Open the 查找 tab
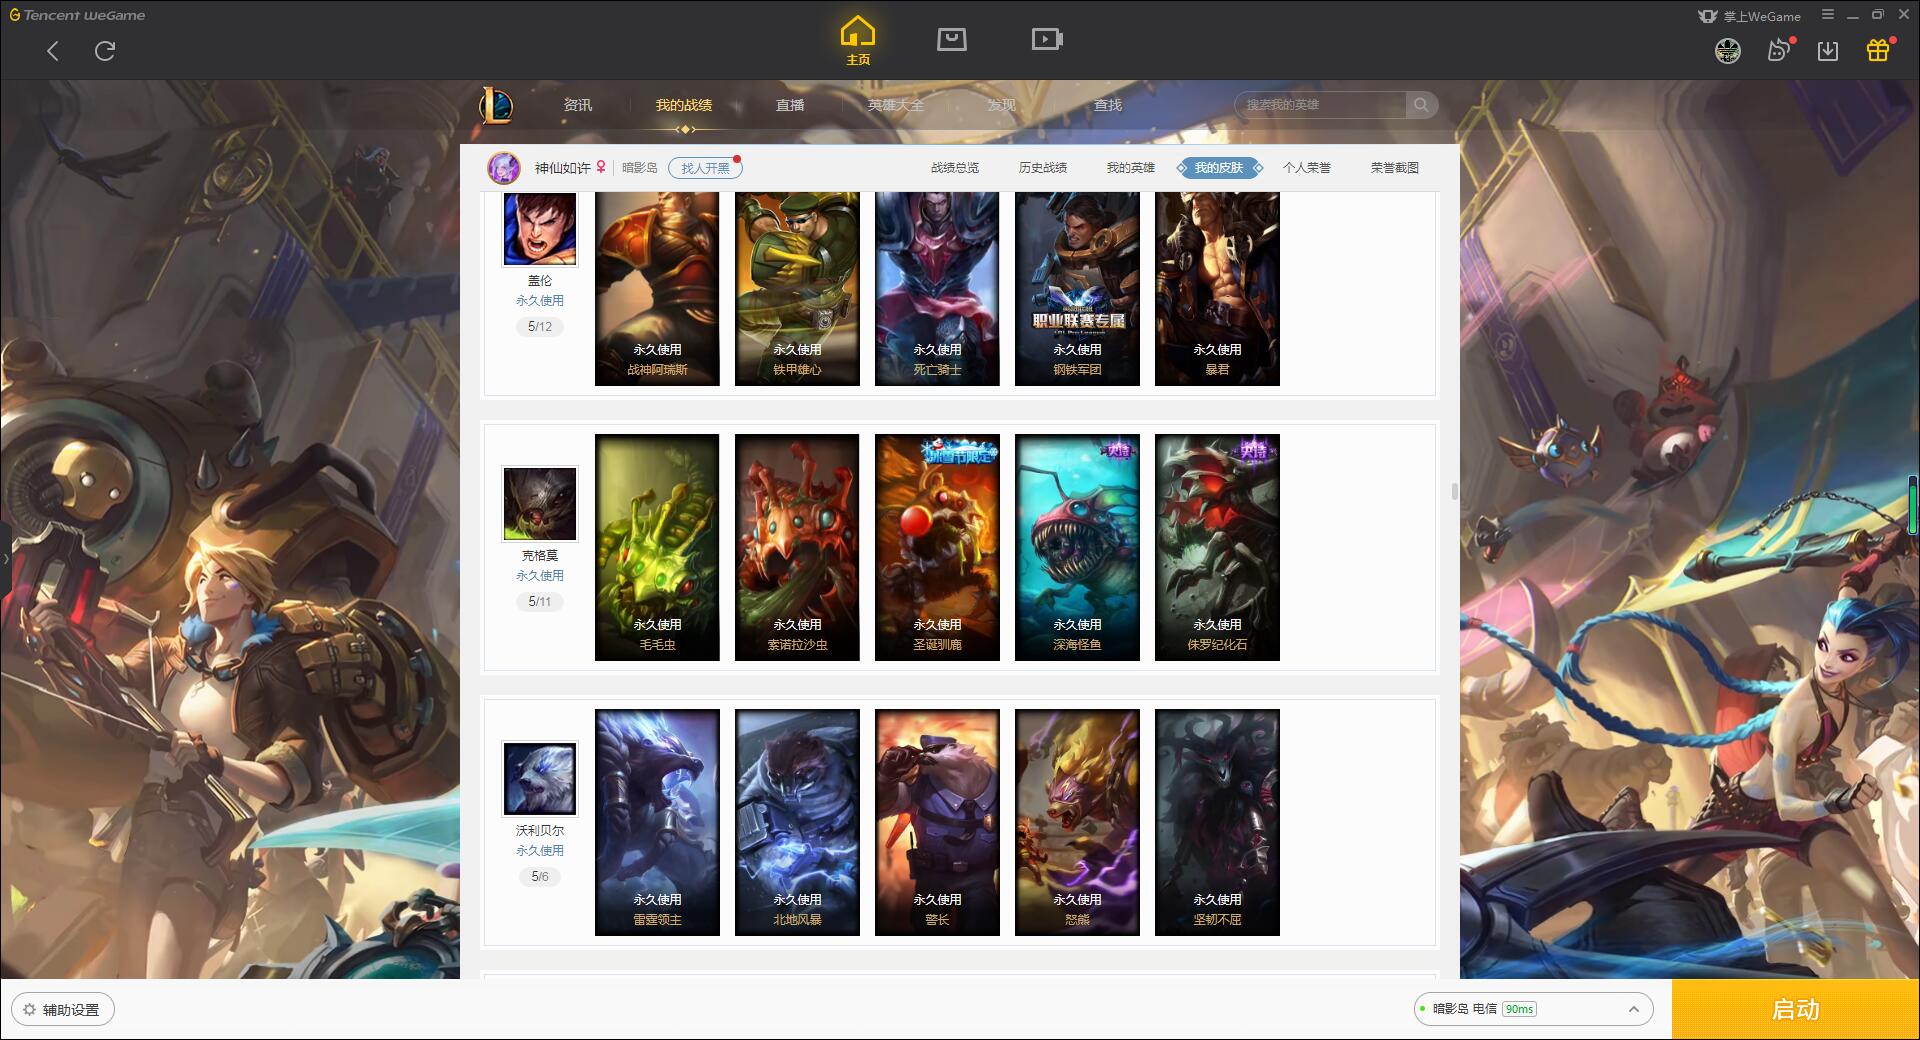The image size is (1920, 1040). tap(1107, 105)
